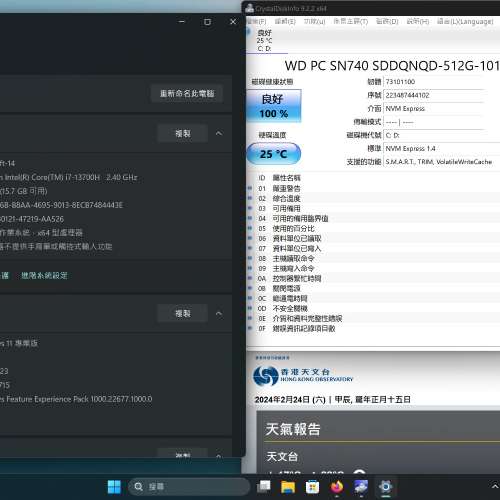
Task: Click status dot for attribute 06 row
Action: pos(250,238)
